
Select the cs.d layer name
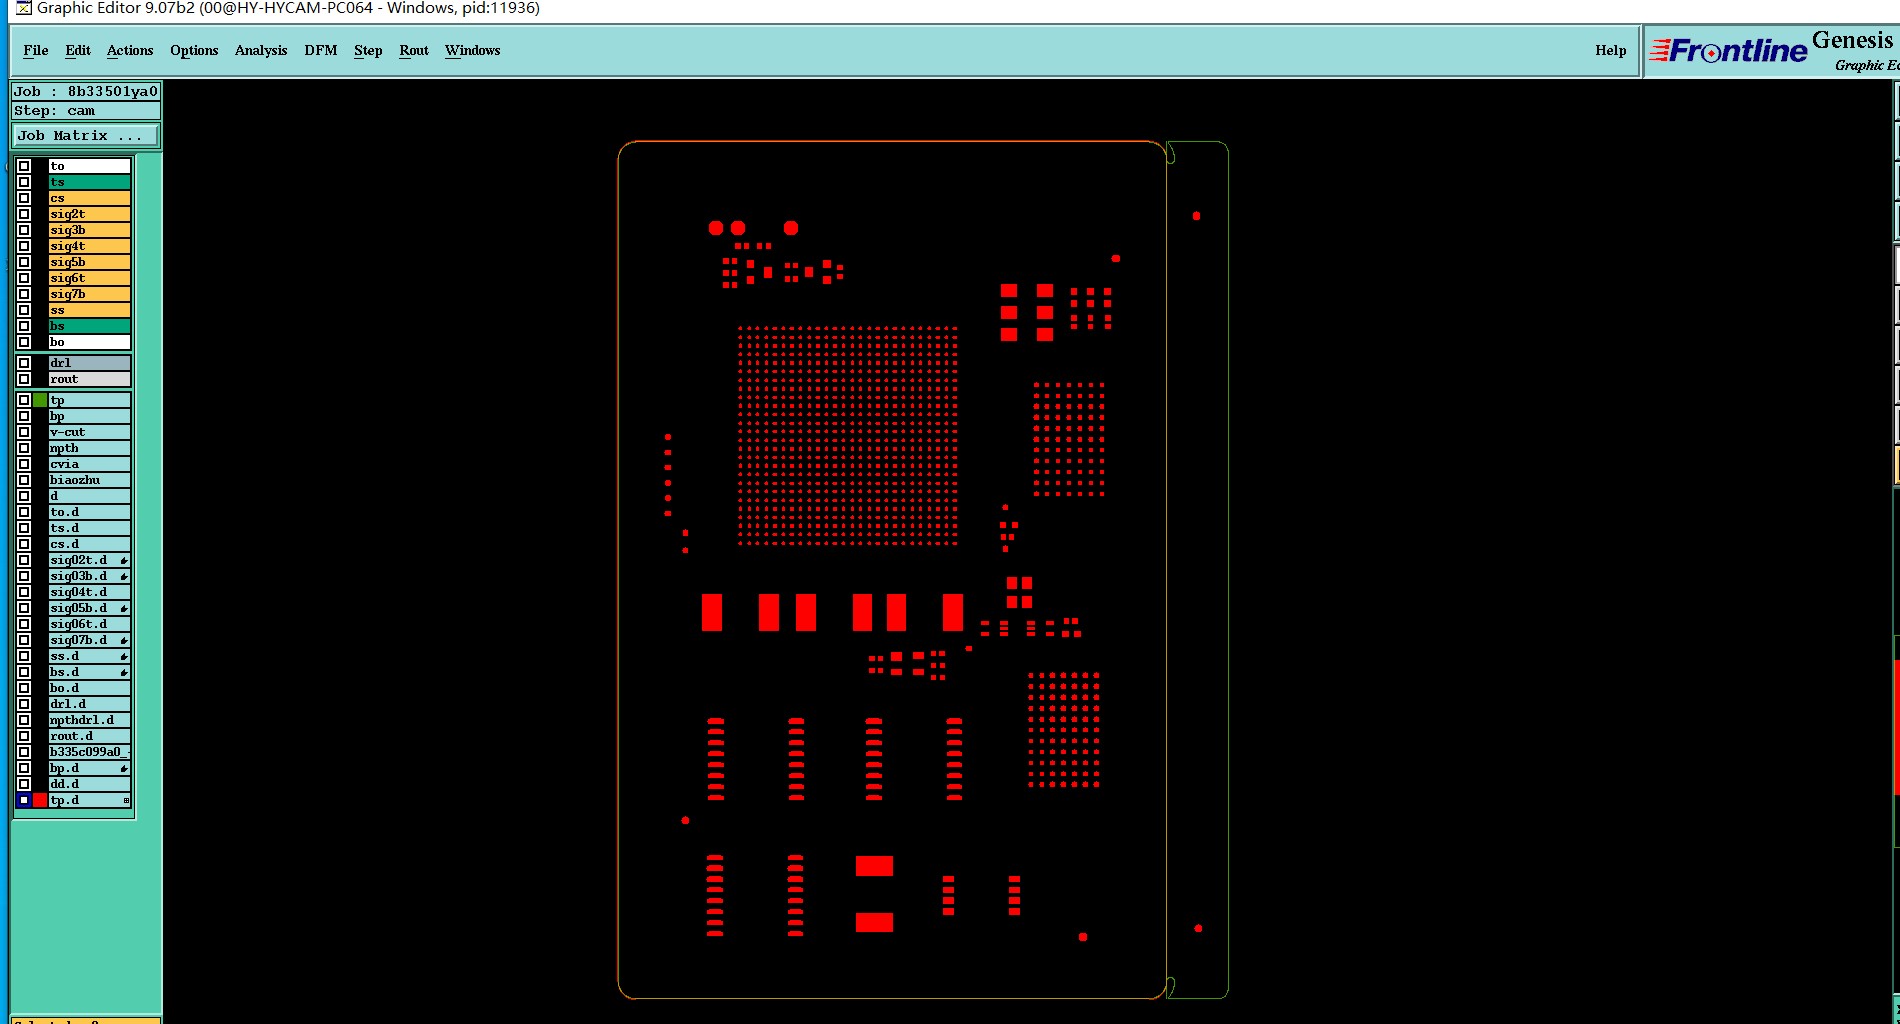tap(90, 544)
